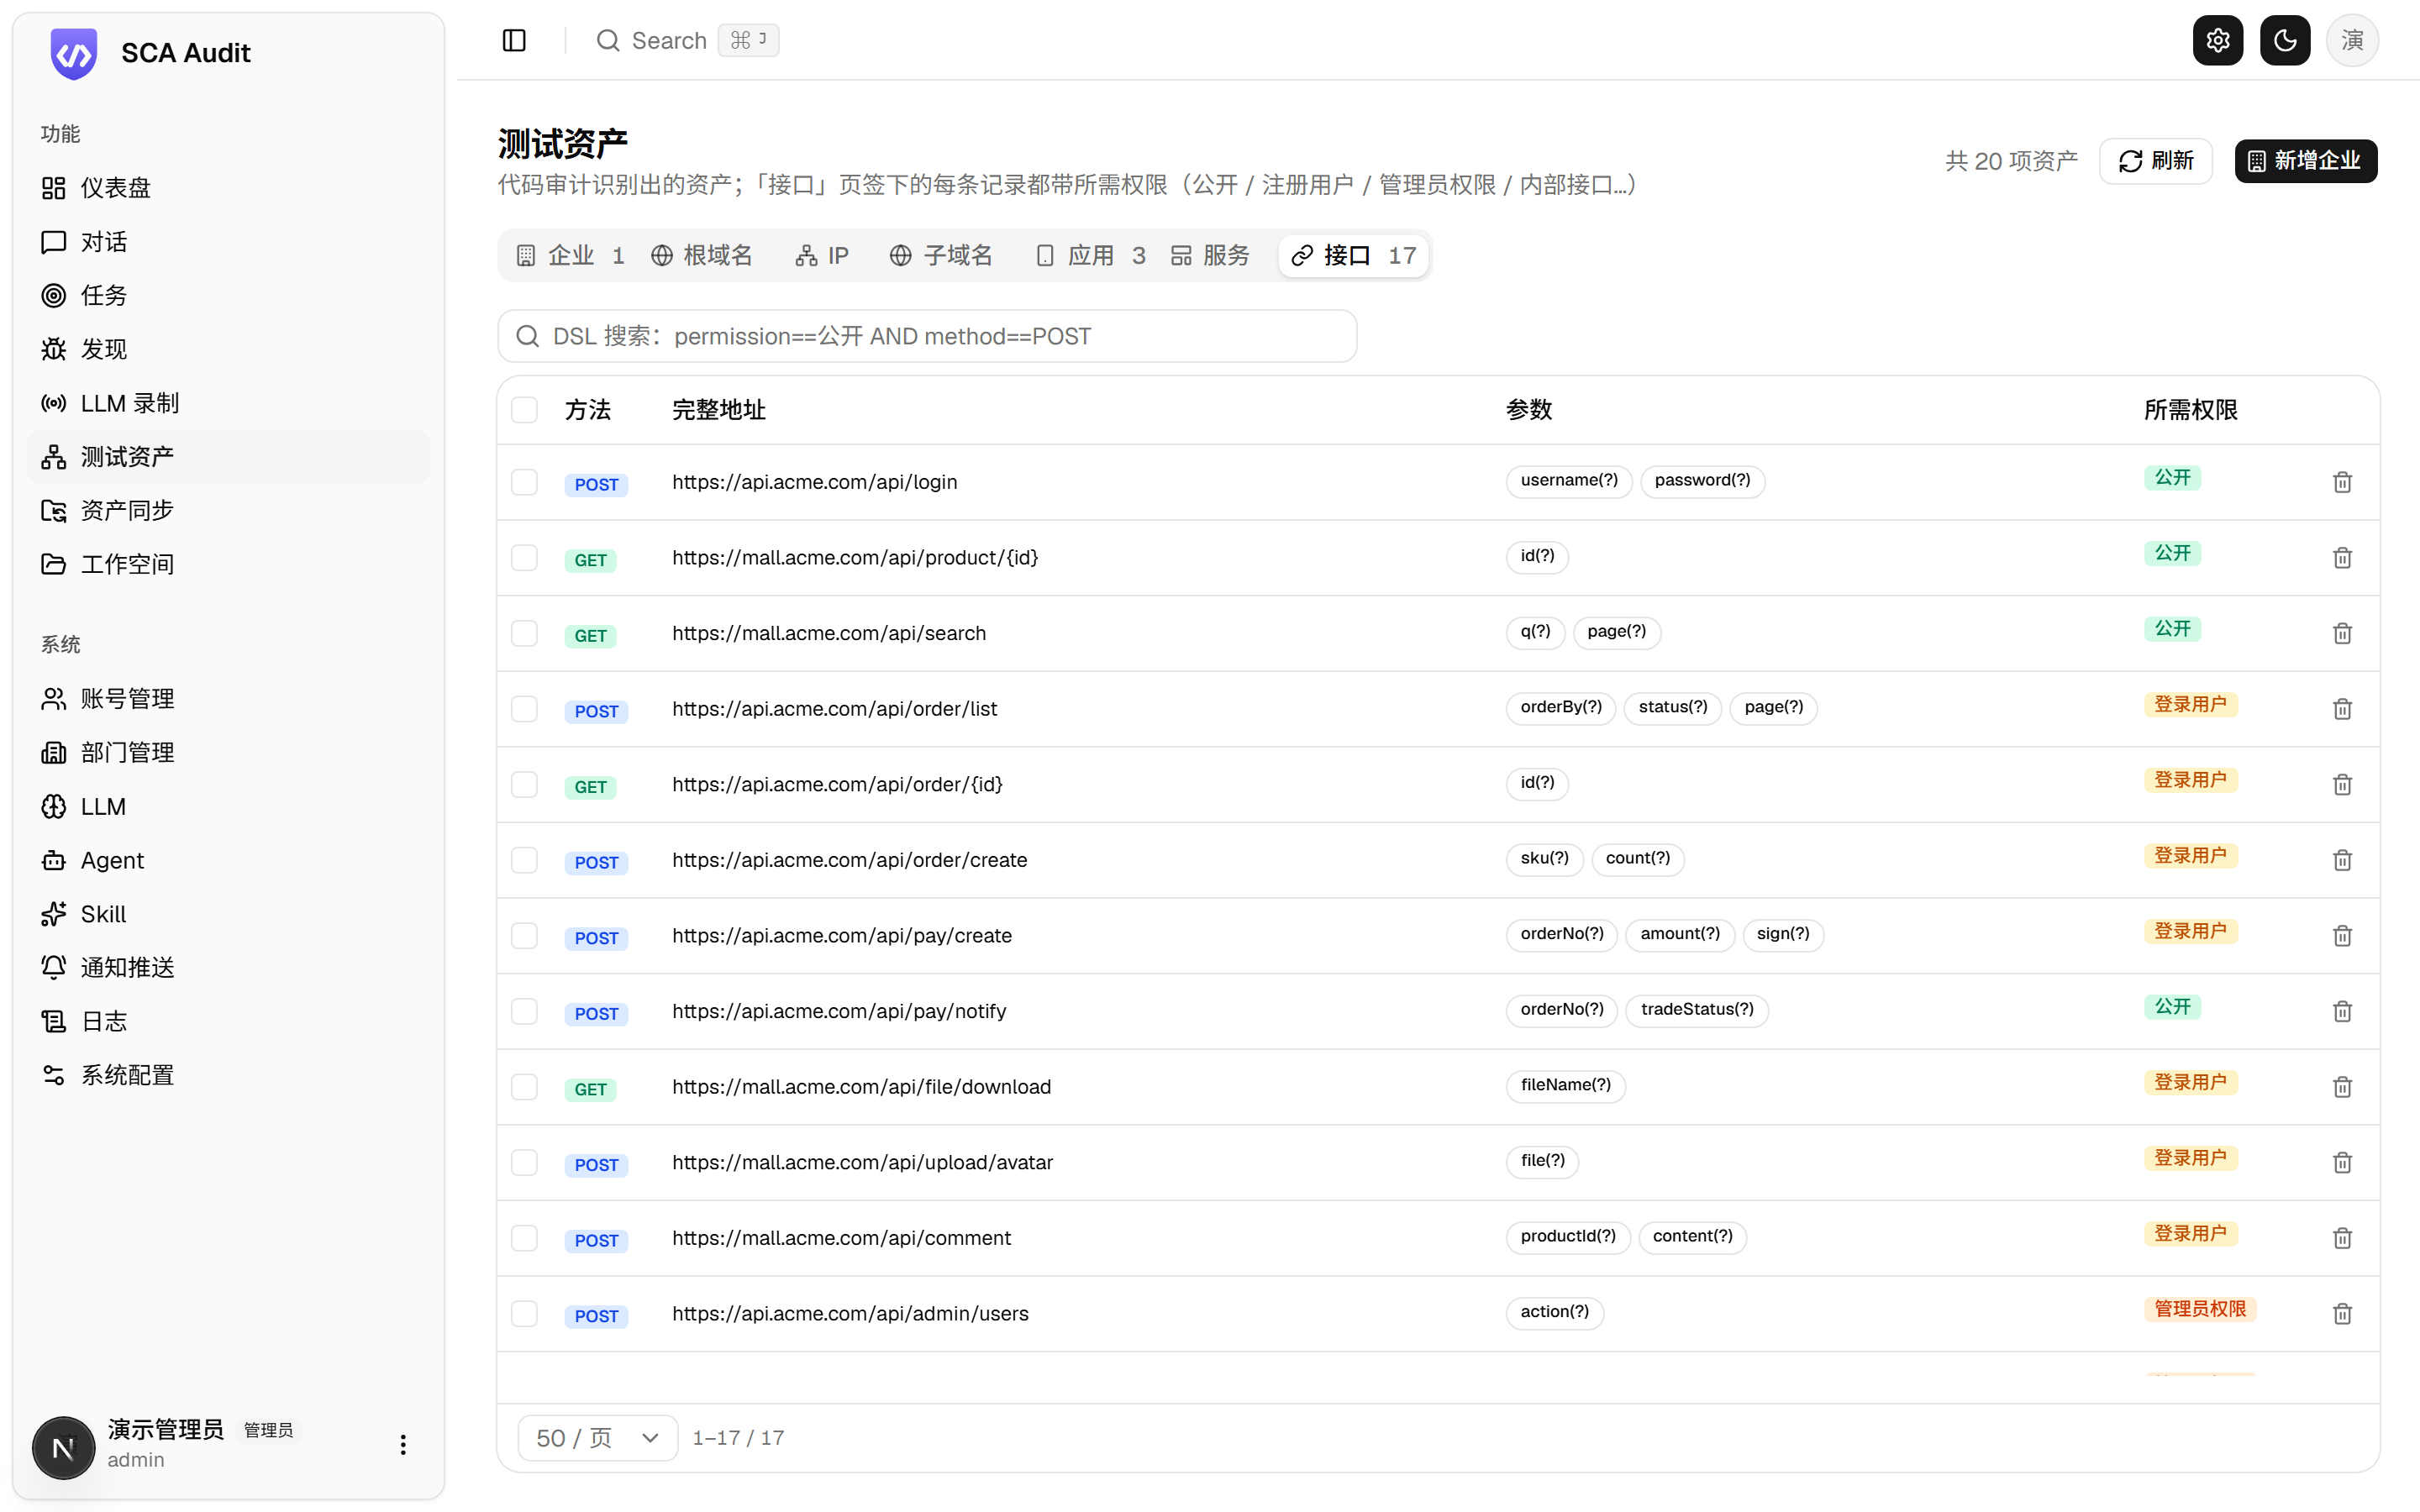This screenshot has width=2420, height=1512.
Task: Tick the select-all checkbox in the table header
Action: pyautogui.click(x=524, y=409)
